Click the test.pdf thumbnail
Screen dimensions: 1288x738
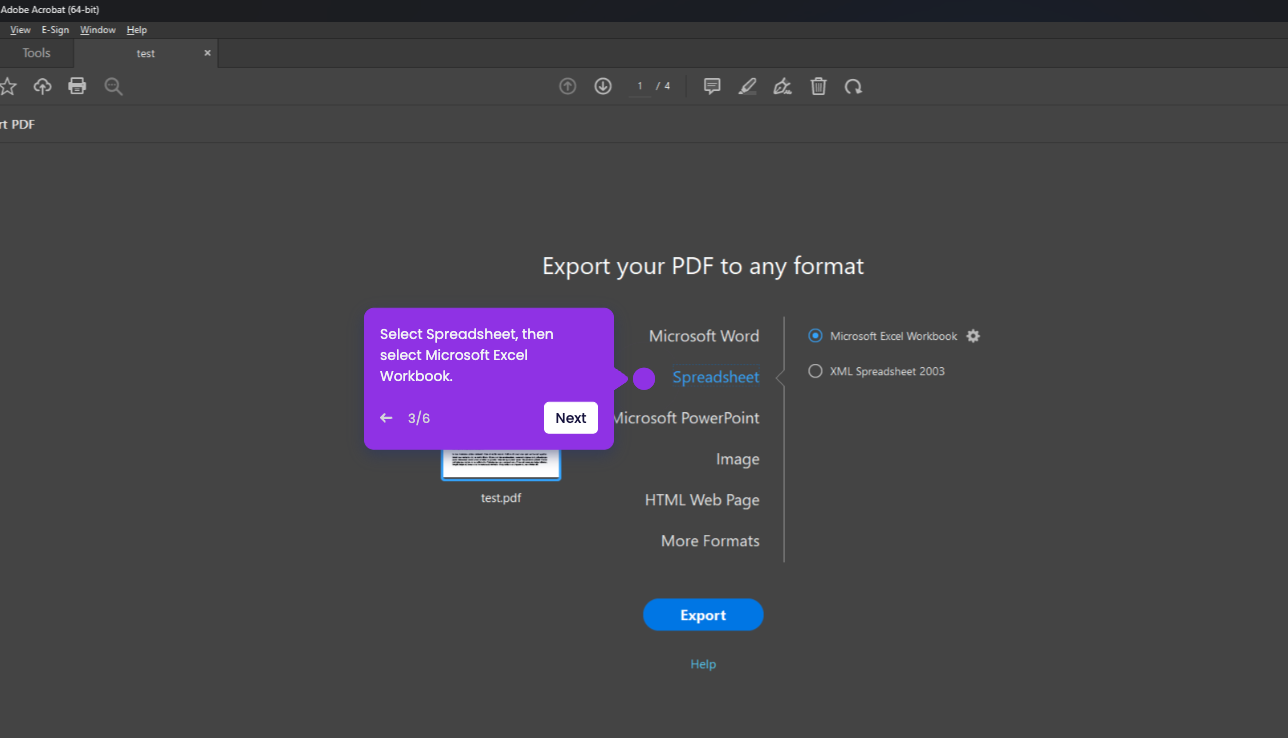pos(501,463)
